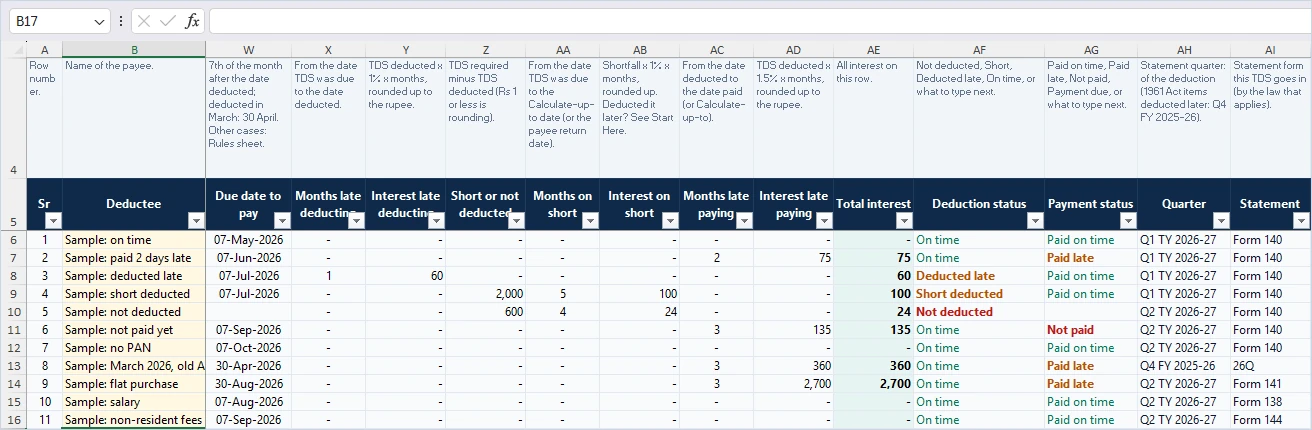Viewport: 1312px width, 430px height.
Task: Click the due date '30-Apr-2026'
Action: click(249, 366)
